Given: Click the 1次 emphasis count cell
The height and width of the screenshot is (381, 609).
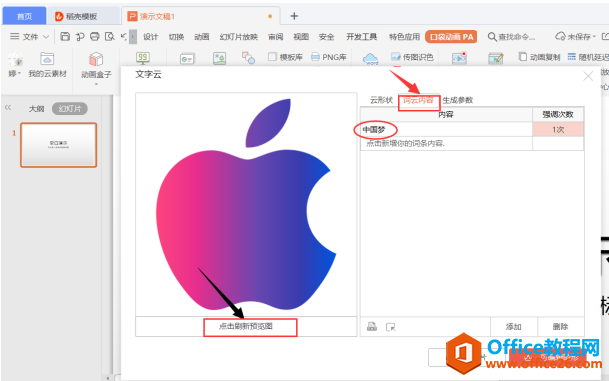Looking at the screenshot, I should [x=558, y=130].
